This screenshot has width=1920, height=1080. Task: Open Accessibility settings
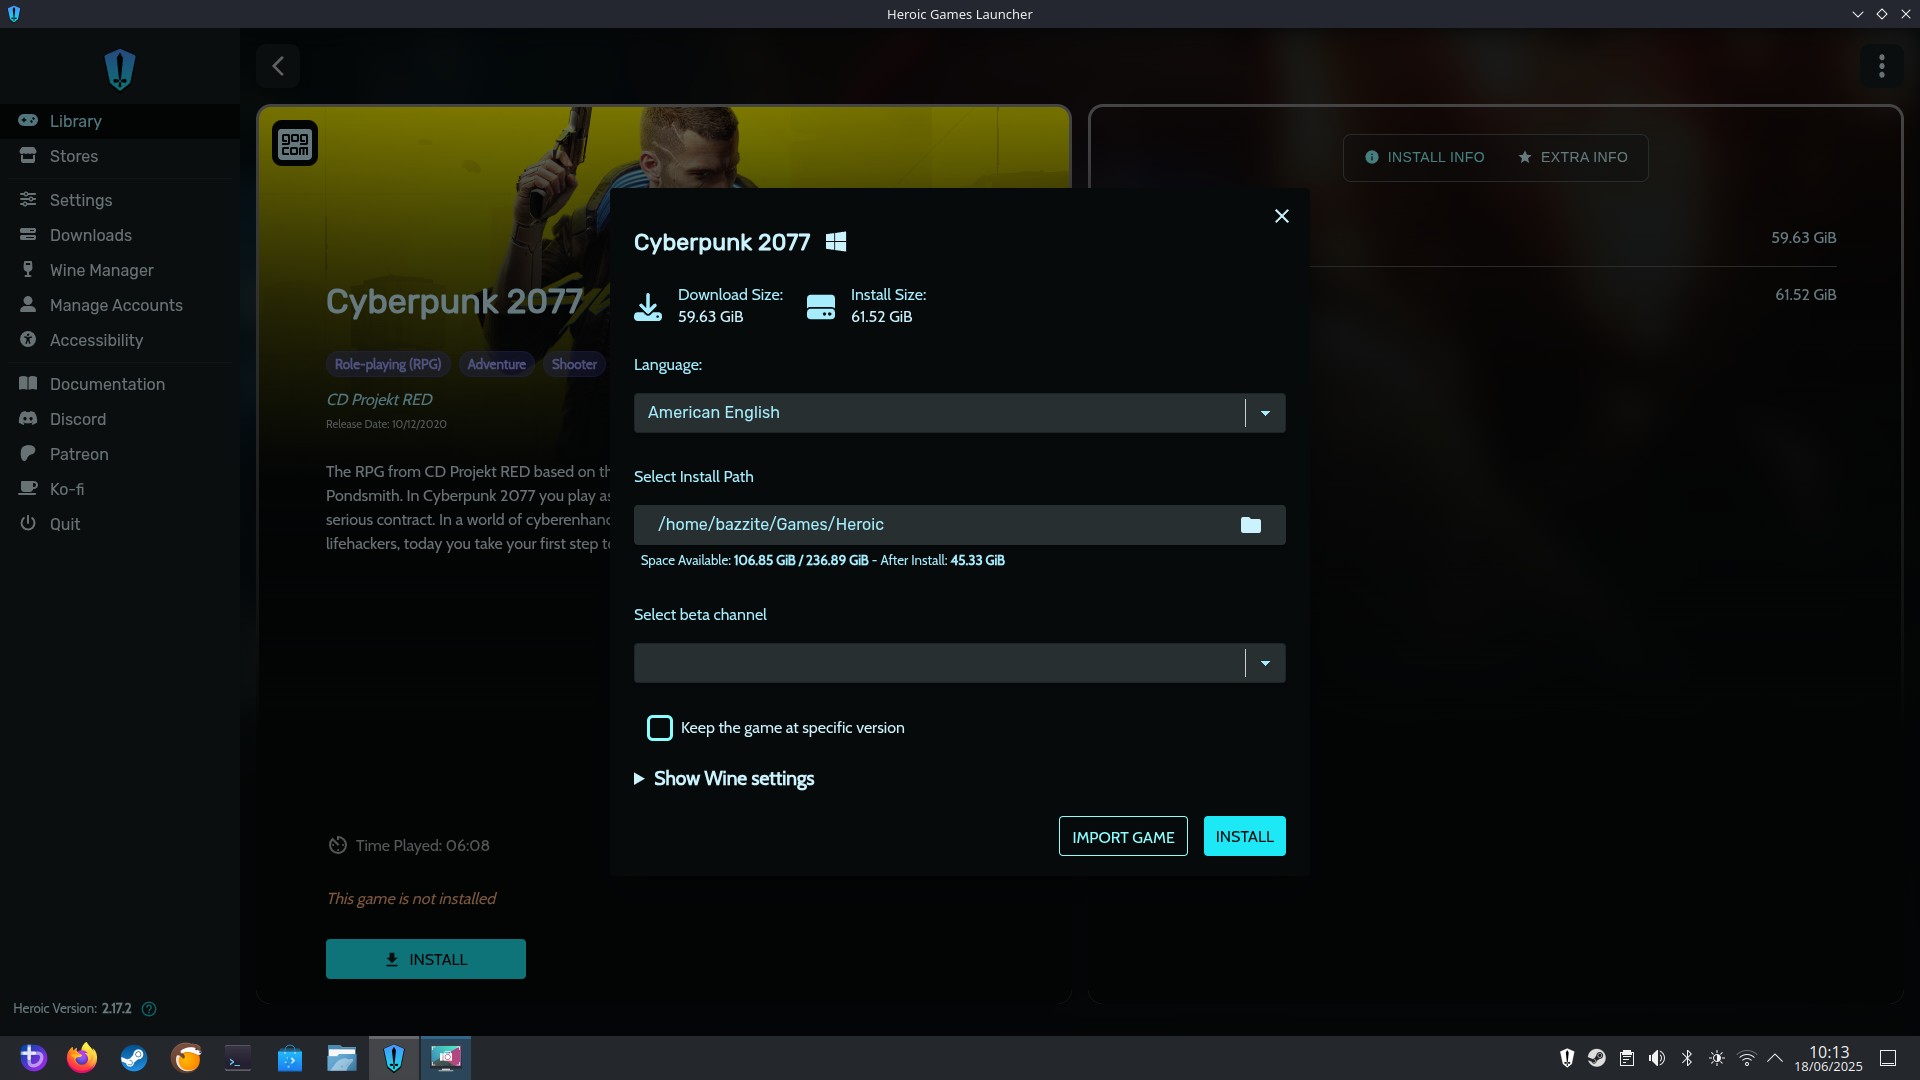(120, 340)
